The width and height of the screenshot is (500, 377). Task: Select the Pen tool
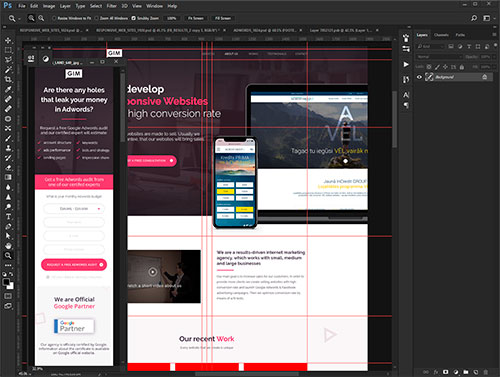(8, 226)
